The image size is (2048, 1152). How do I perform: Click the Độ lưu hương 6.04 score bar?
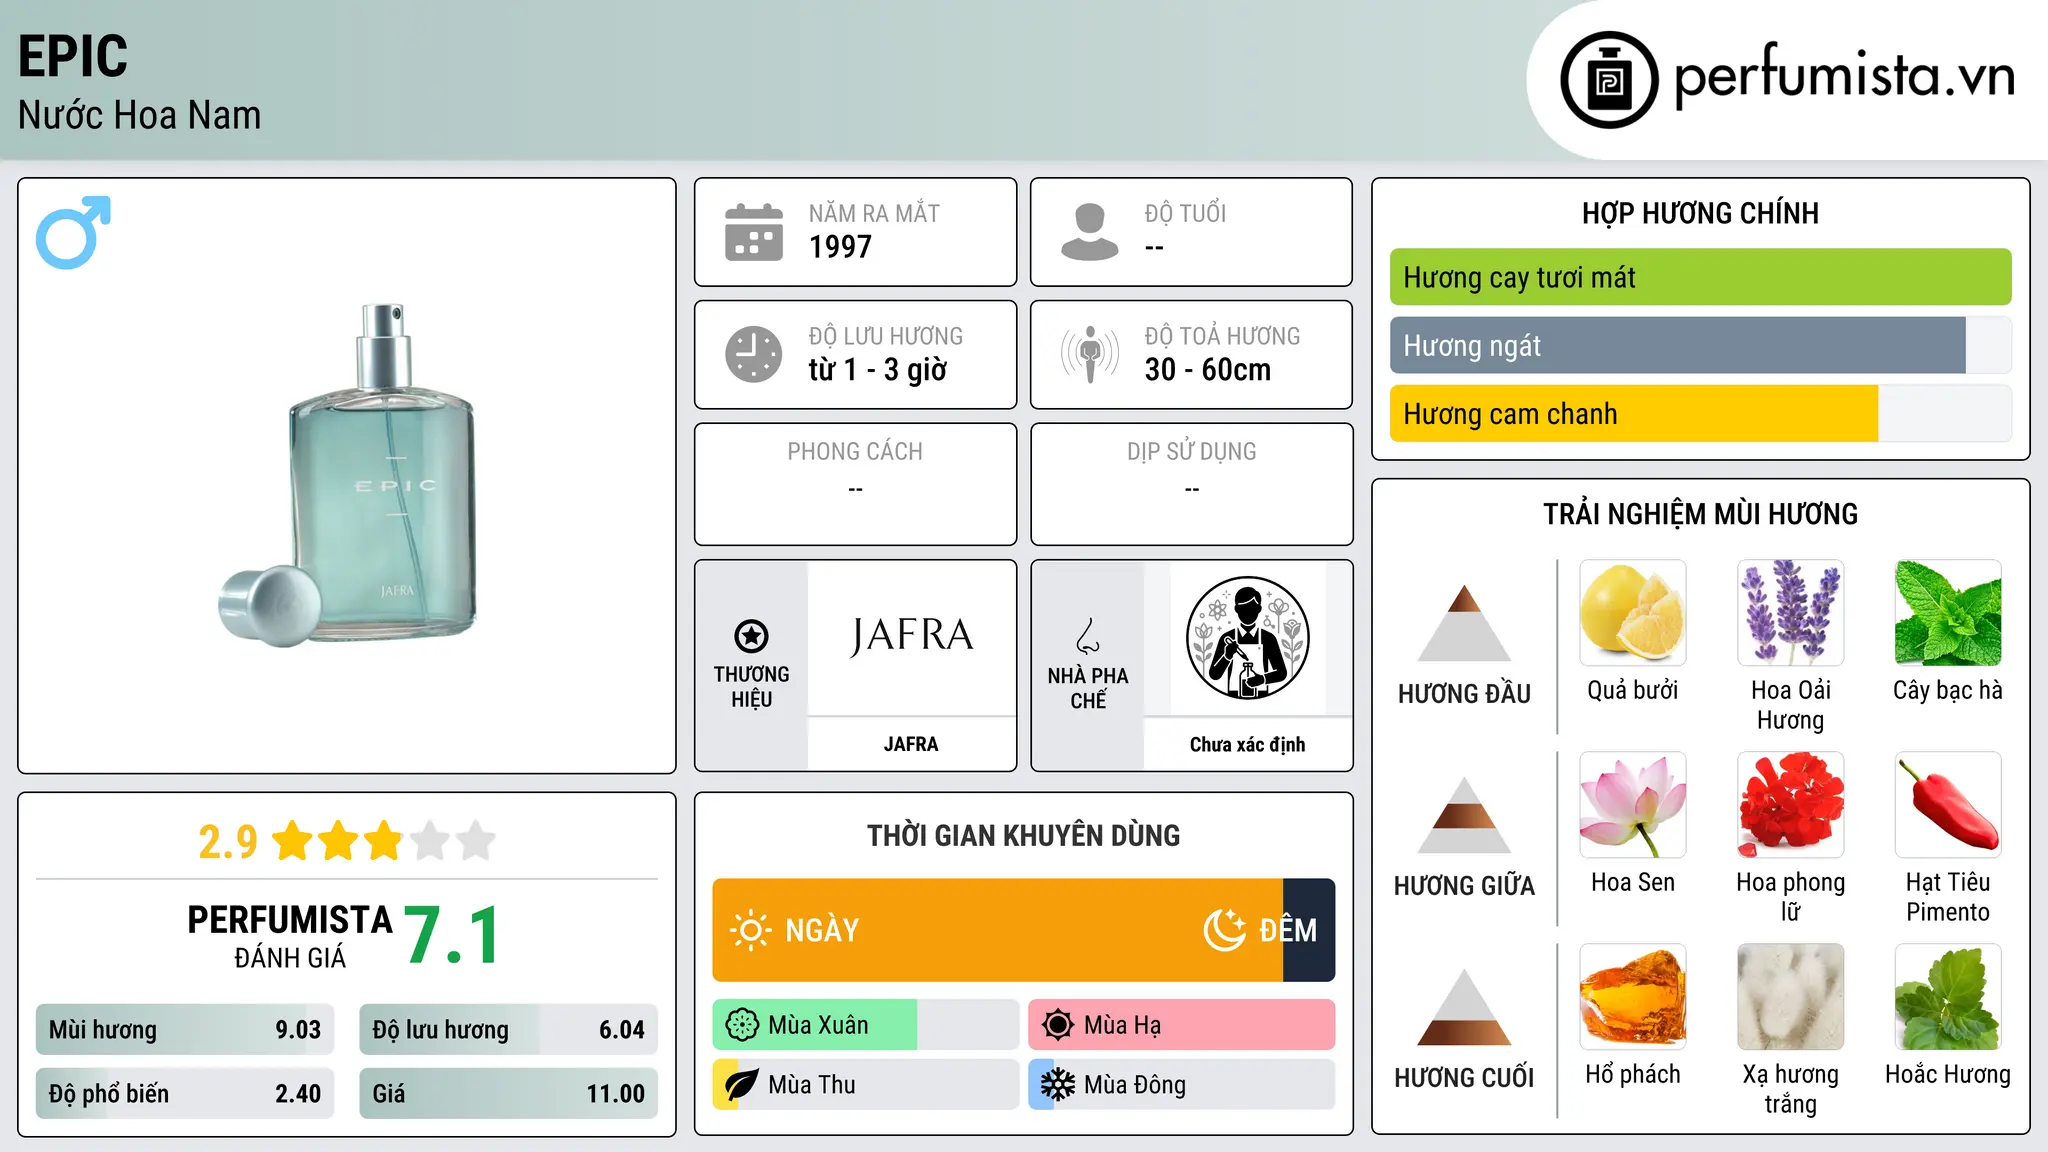point(508,1030)
